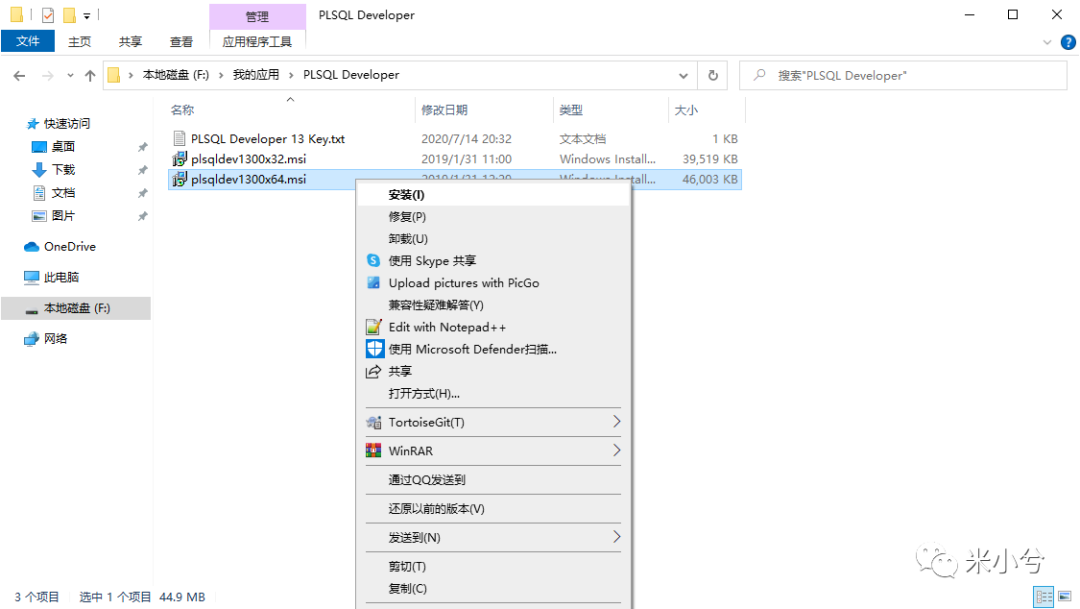Click the Network 网络 icon

coord(31,338)
